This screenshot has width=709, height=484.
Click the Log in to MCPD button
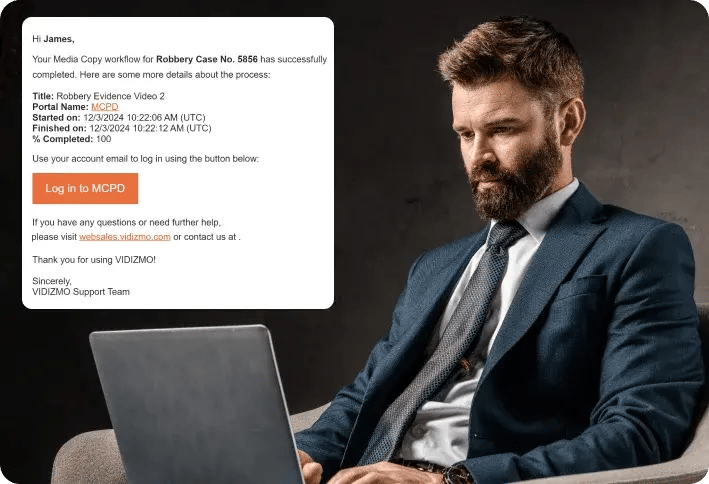[x=85, y=188]
